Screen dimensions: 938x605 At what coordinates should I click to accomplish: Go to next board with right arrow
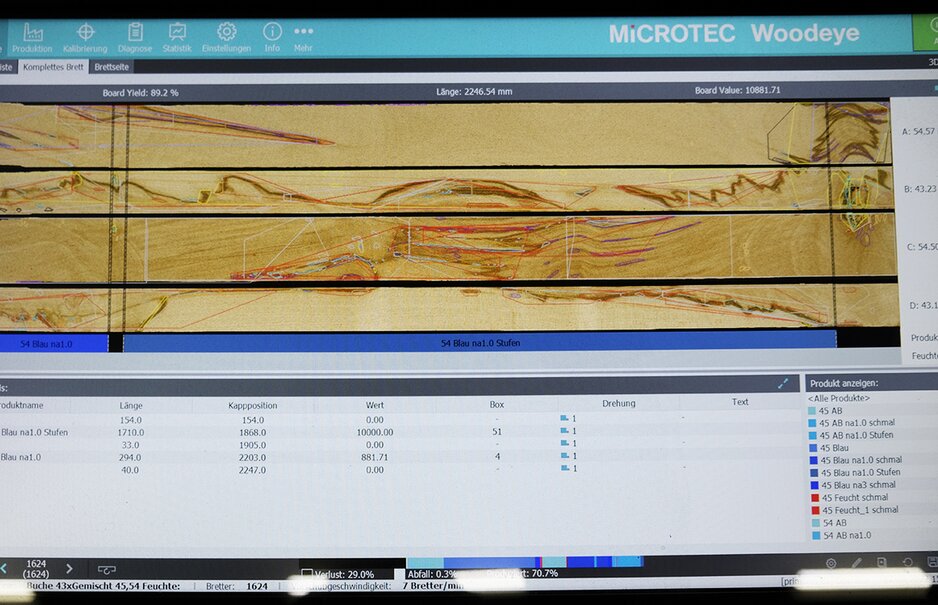coord(69,568)
